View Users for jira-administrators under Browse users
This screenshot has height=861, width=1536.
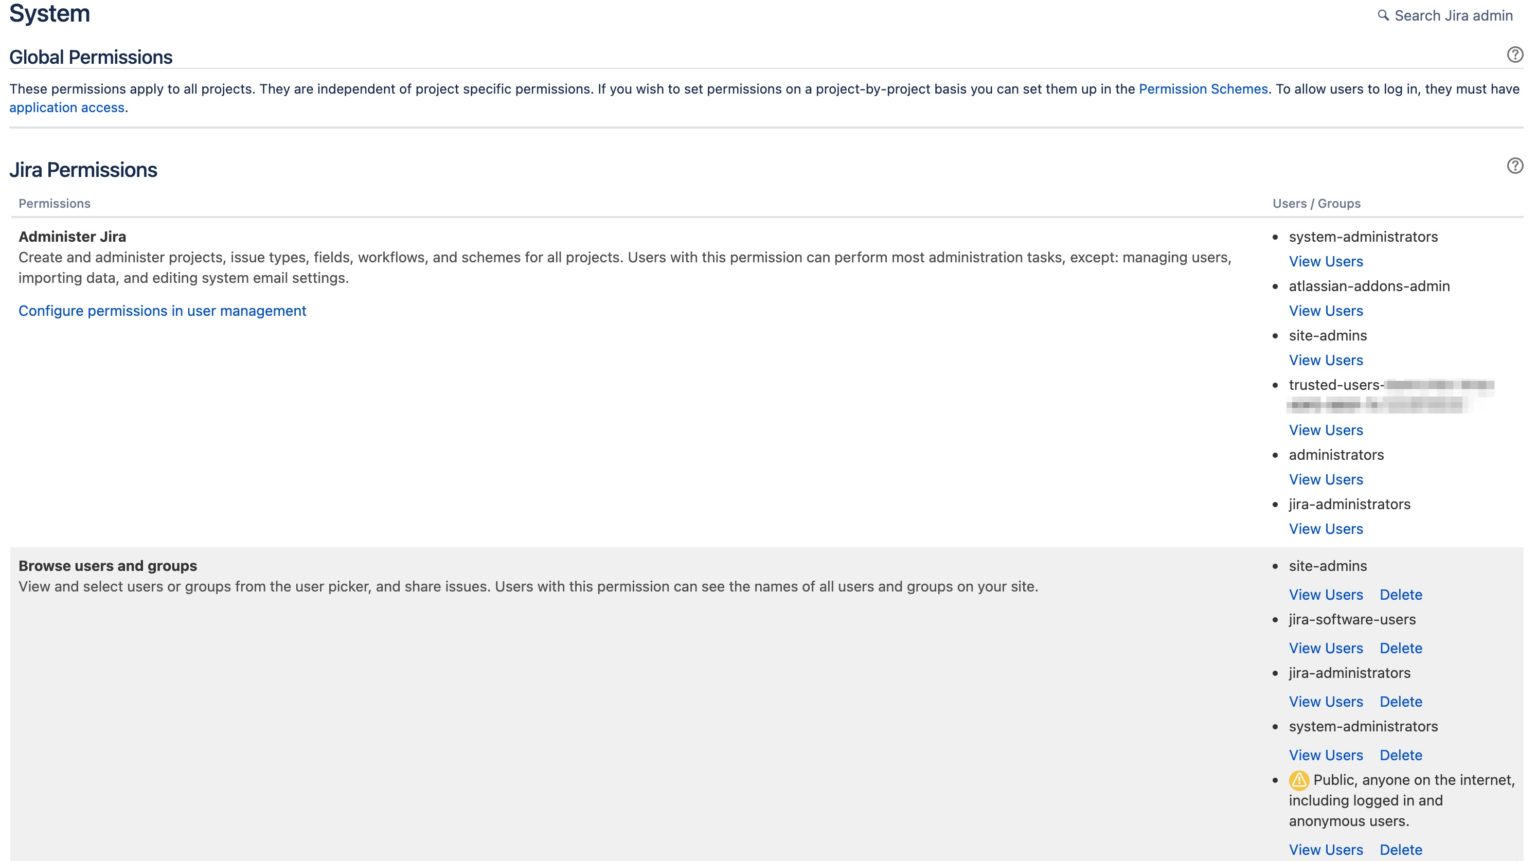coord(1326,702)
